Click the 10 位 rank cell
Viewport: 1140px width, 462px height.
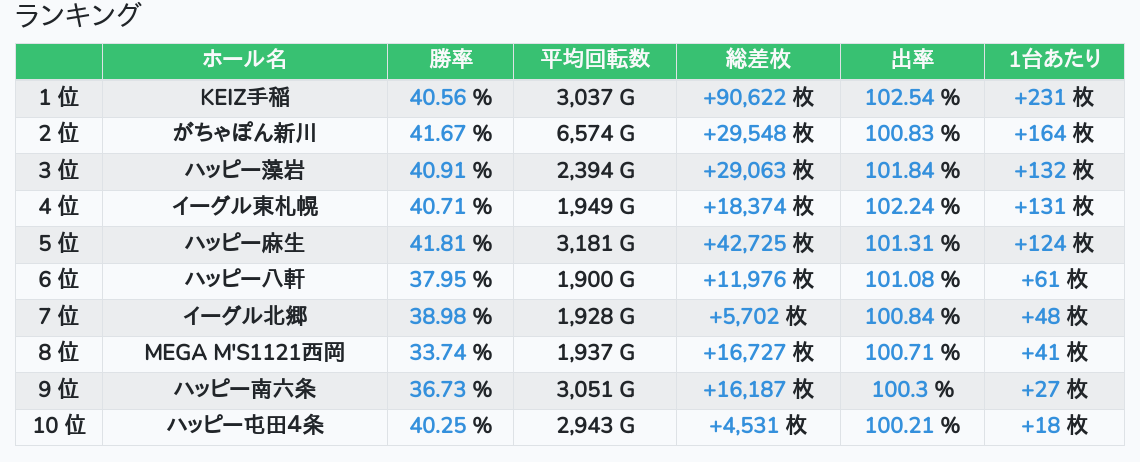pos(59,426)
